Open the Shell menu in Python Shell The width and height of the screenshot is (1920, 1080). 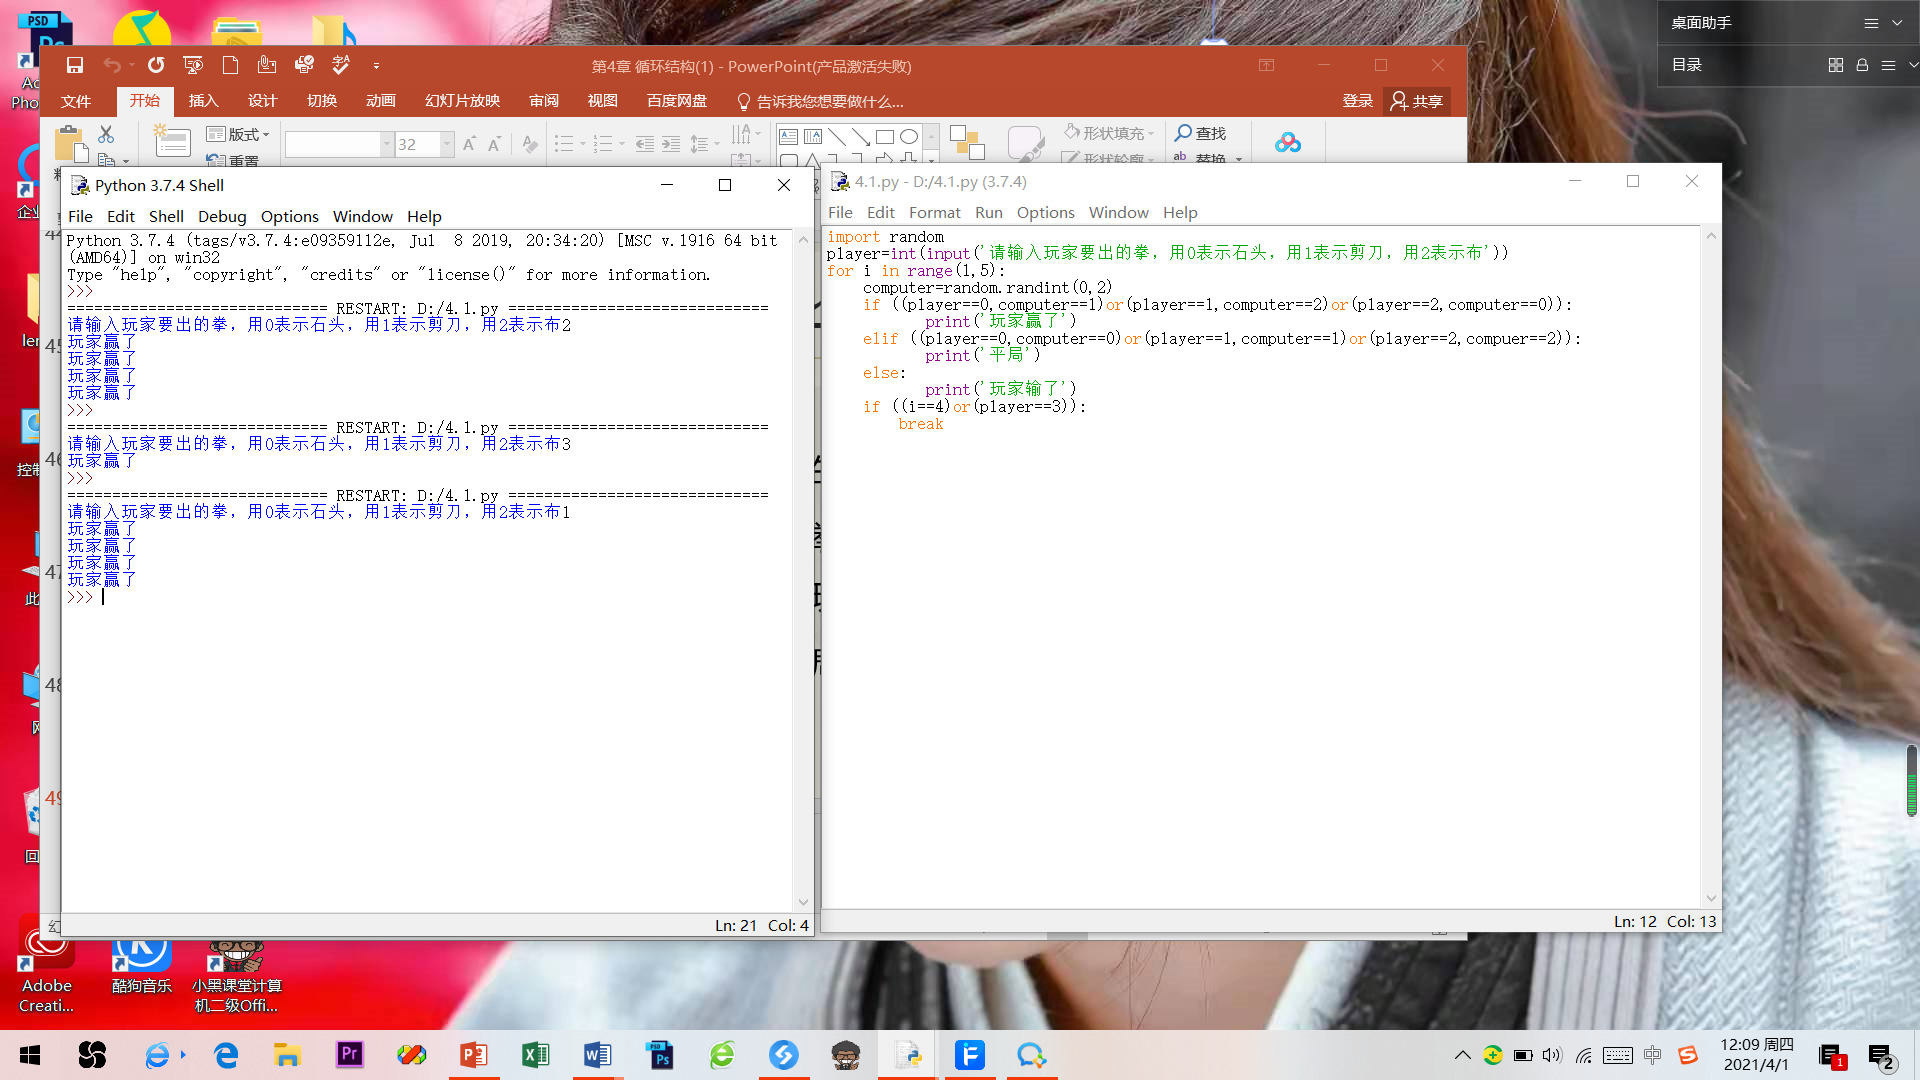pyautogui.click(x=166, y=216)
